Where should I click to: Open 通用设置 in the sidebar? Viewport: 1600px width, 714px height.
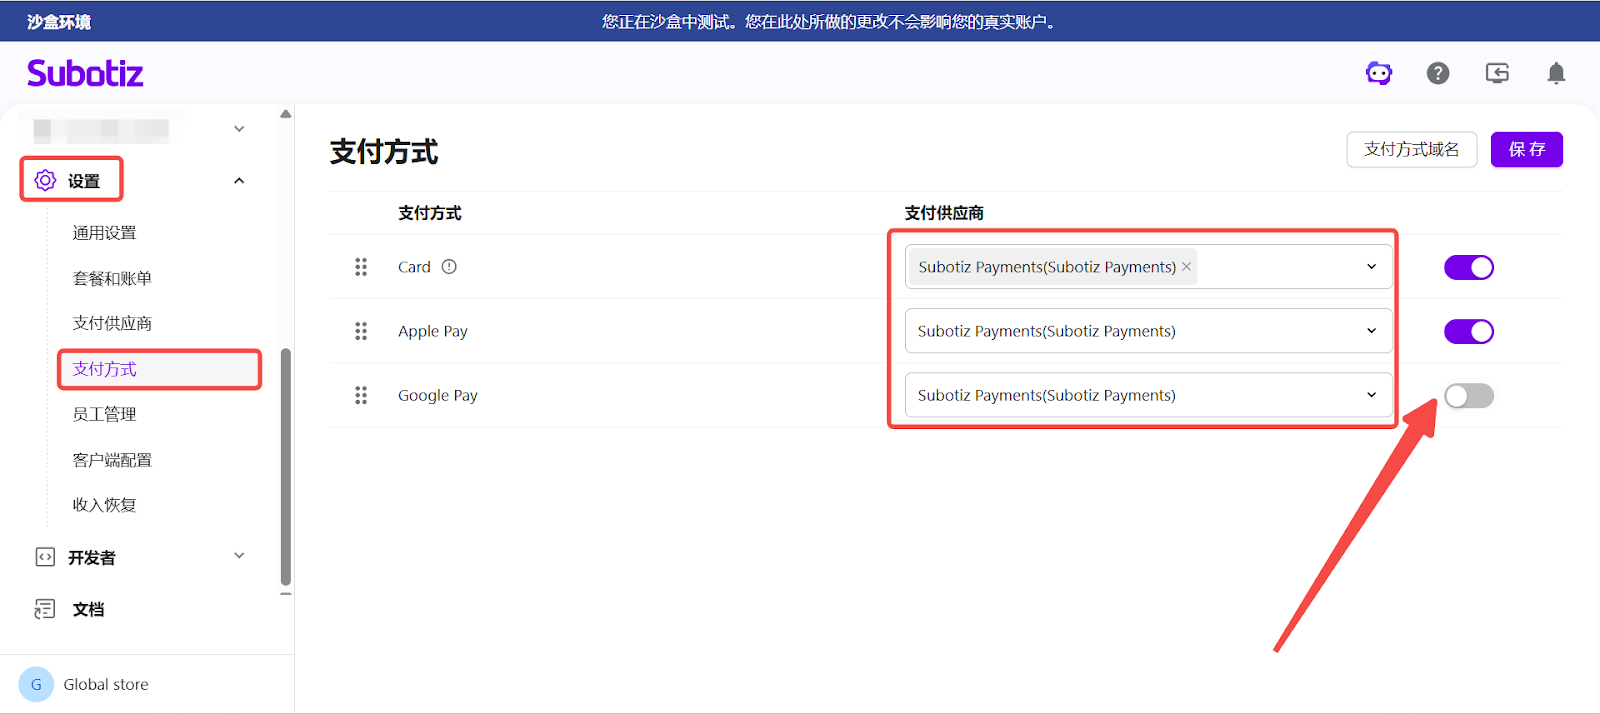pos(104,233)
